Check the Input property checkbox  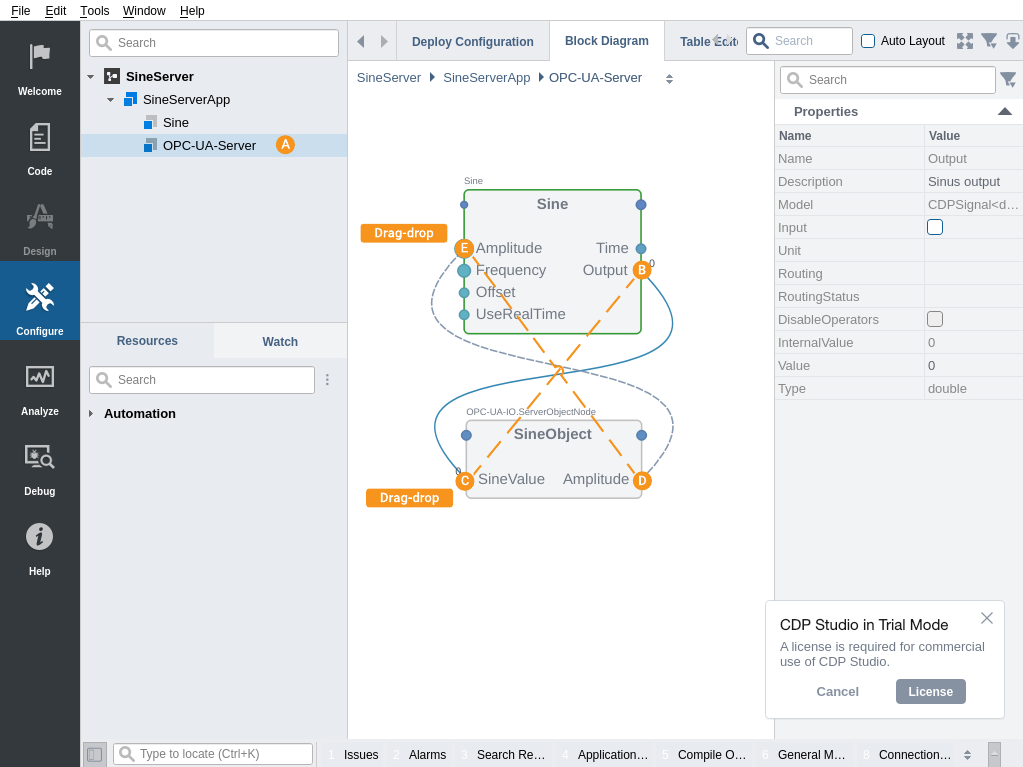pyautogui.click(x=935, y=227)
